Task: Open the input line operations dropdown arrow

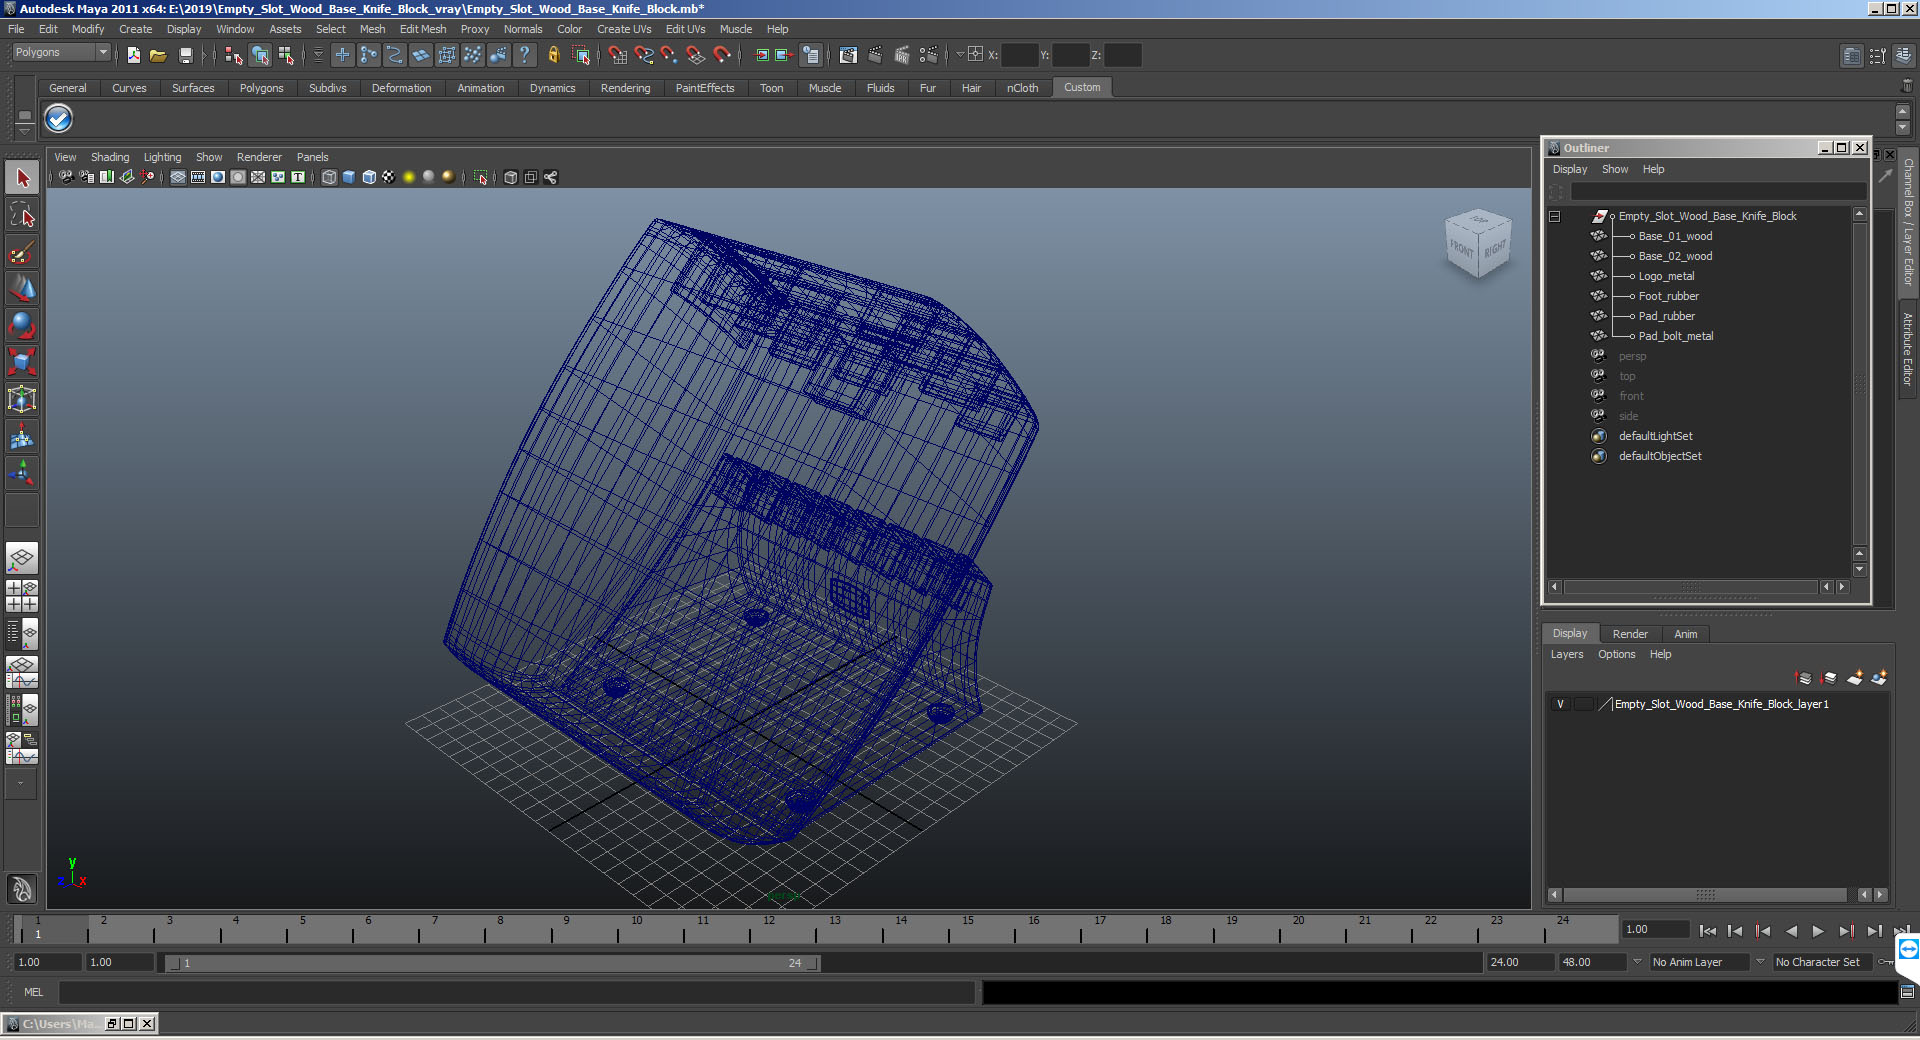Action: pos(960,55)
